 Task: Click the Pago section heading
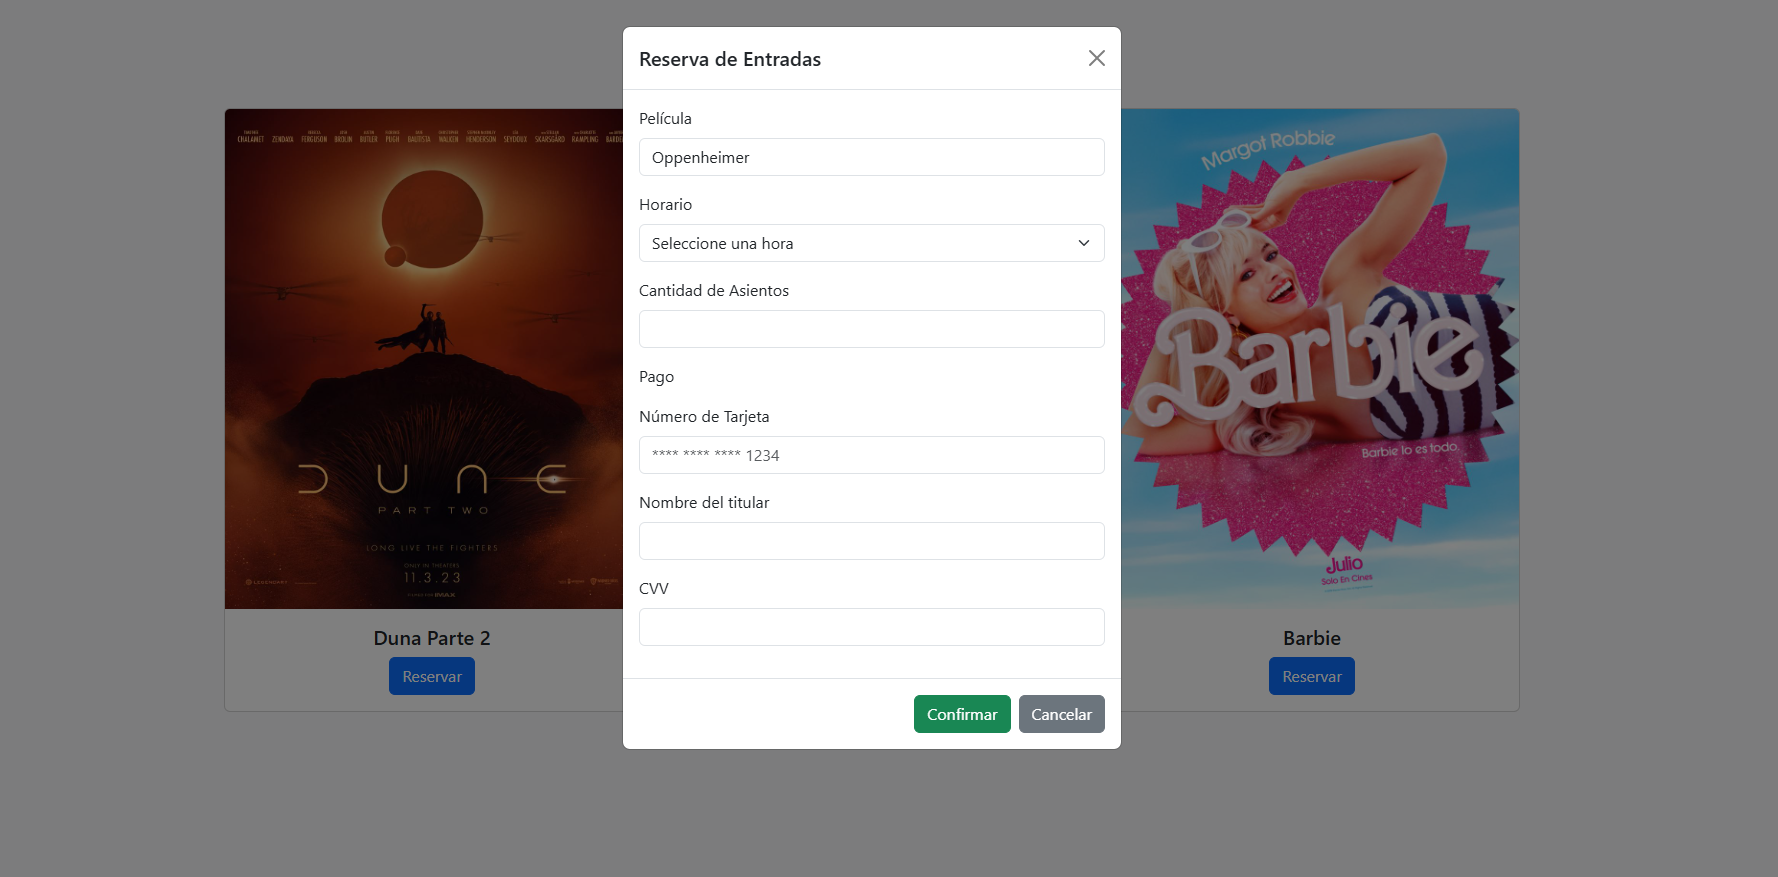[656, 377]
